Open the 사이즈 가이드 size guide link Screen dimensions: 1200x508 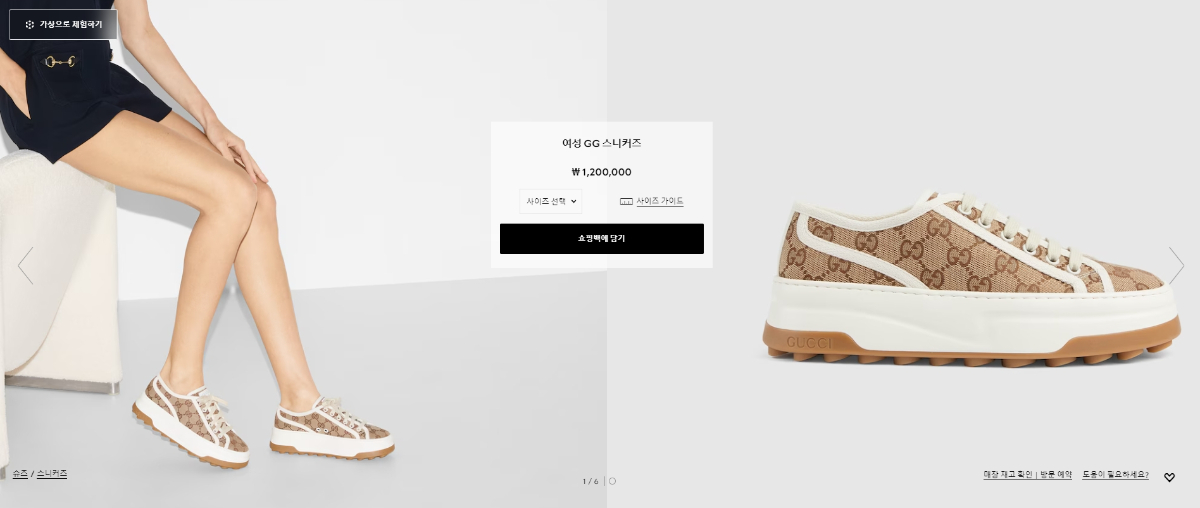[660, 201]
